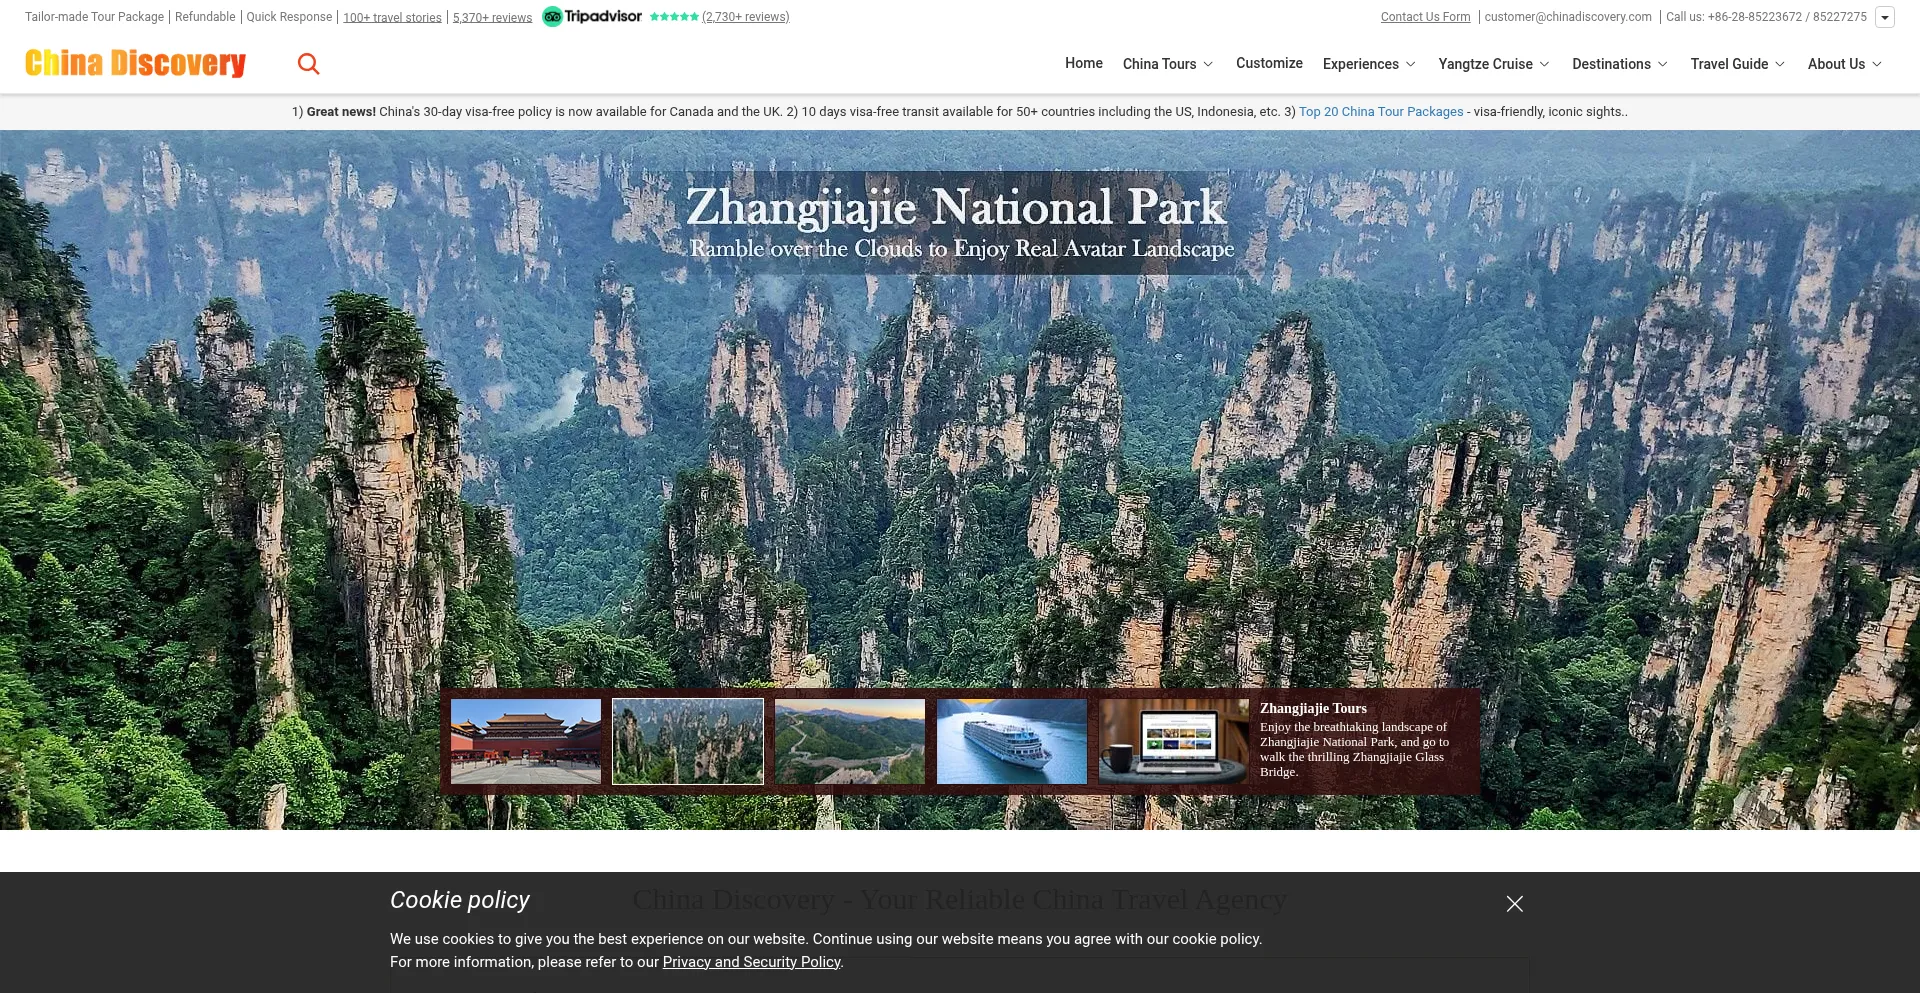Open the 100+ travel stories link
Viewport: 1920px width, 993px height.
tap(392, 17)
